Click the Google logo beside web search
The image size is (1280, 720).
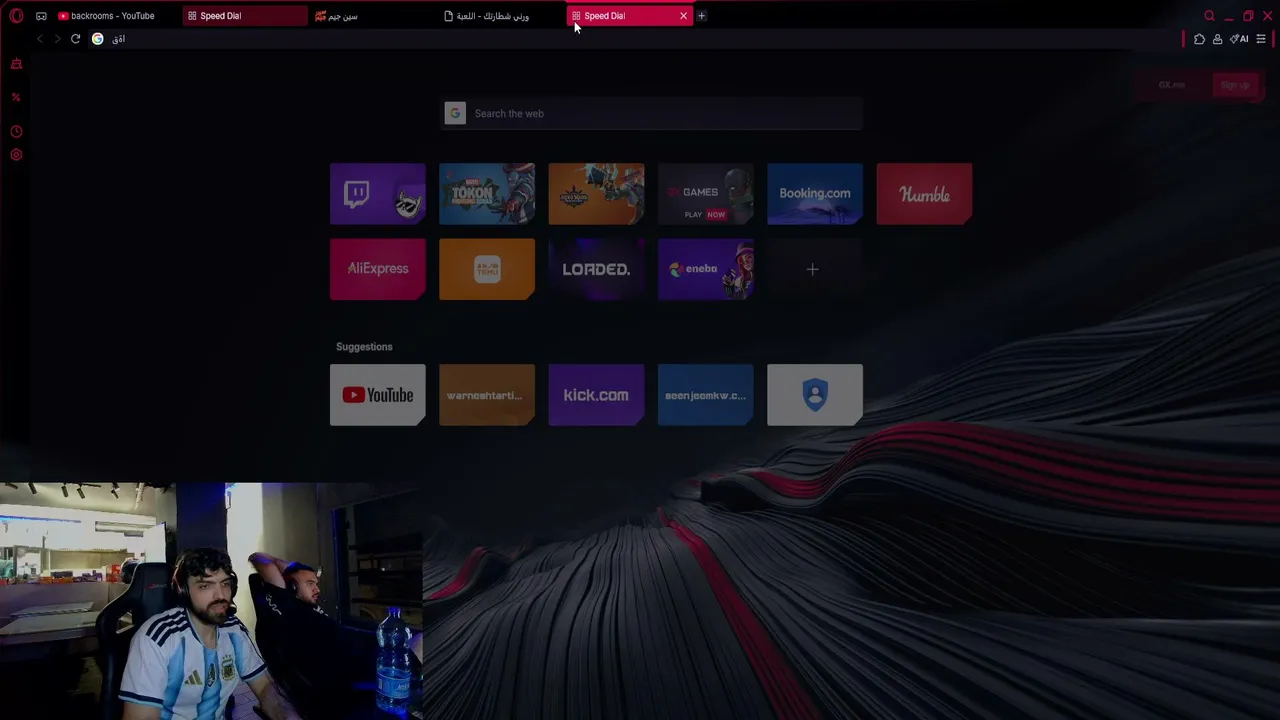click(x=455, y=113)
